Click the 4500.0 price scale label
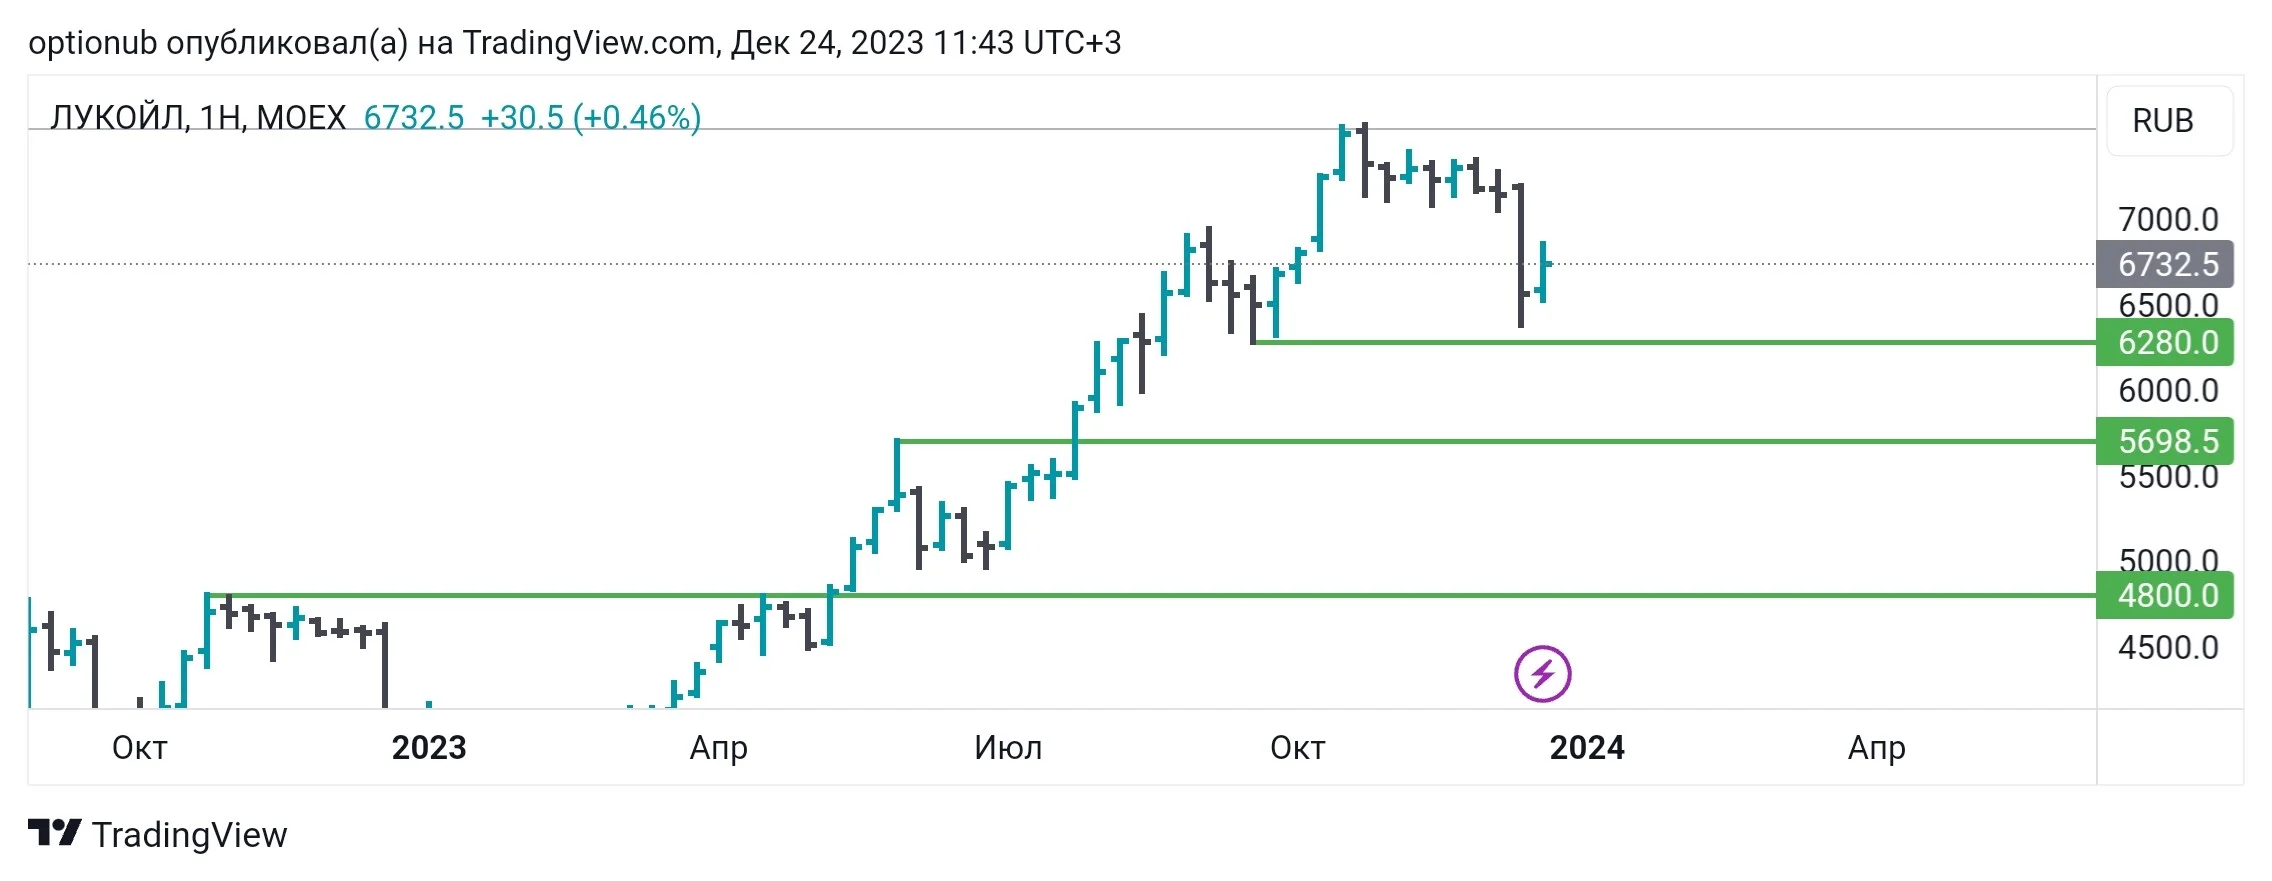Viewport: 2272px width, 881px height. click(x=2168, y=647)
